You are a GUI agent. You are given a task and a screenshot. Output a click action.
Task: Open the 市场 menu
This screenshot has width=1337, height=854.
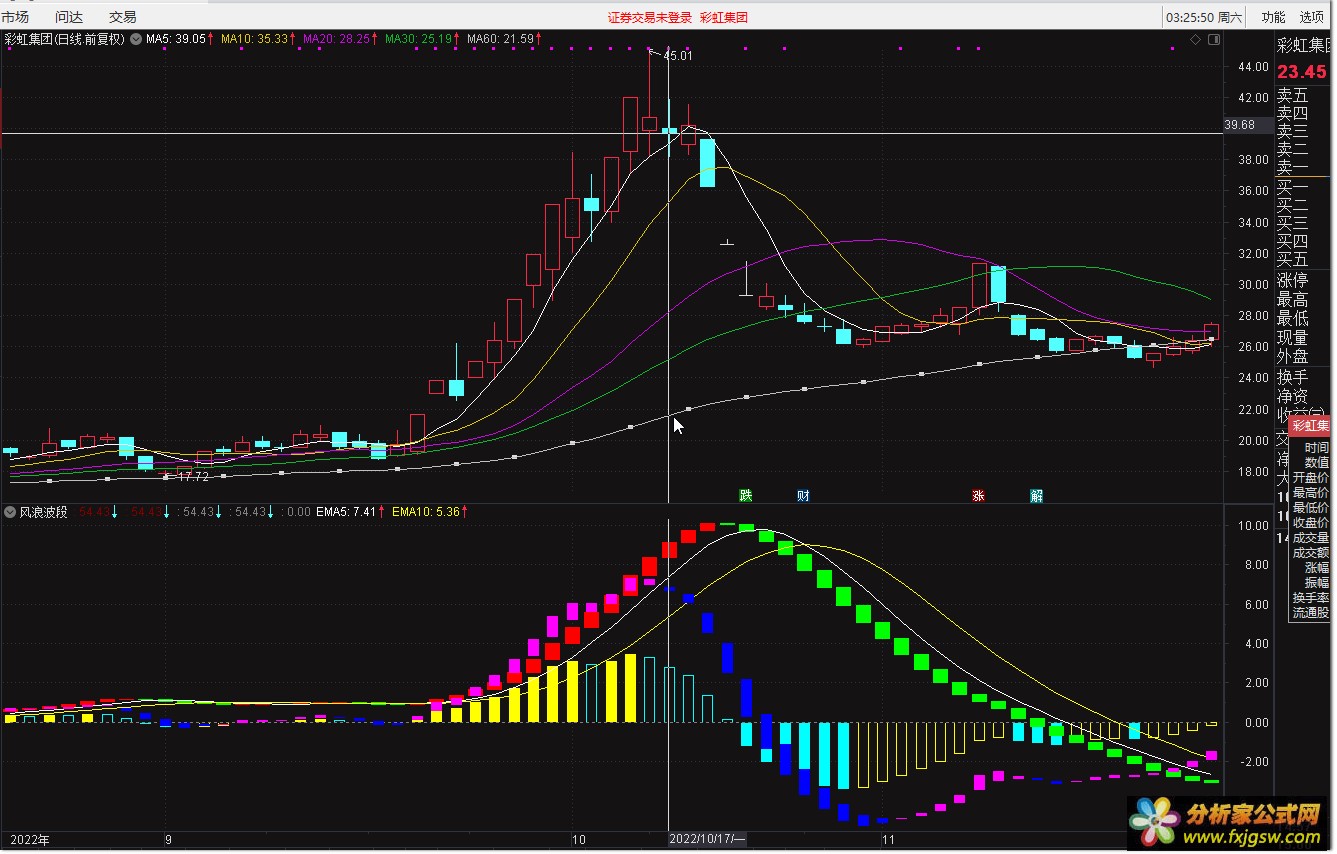(x=16, y=17)
